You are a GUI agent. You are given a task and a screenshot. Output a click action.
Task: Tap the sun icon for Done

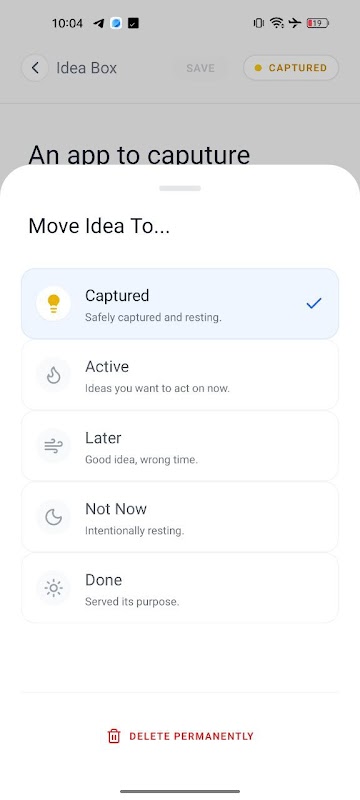pyautogui.click(x=54, y=588)
